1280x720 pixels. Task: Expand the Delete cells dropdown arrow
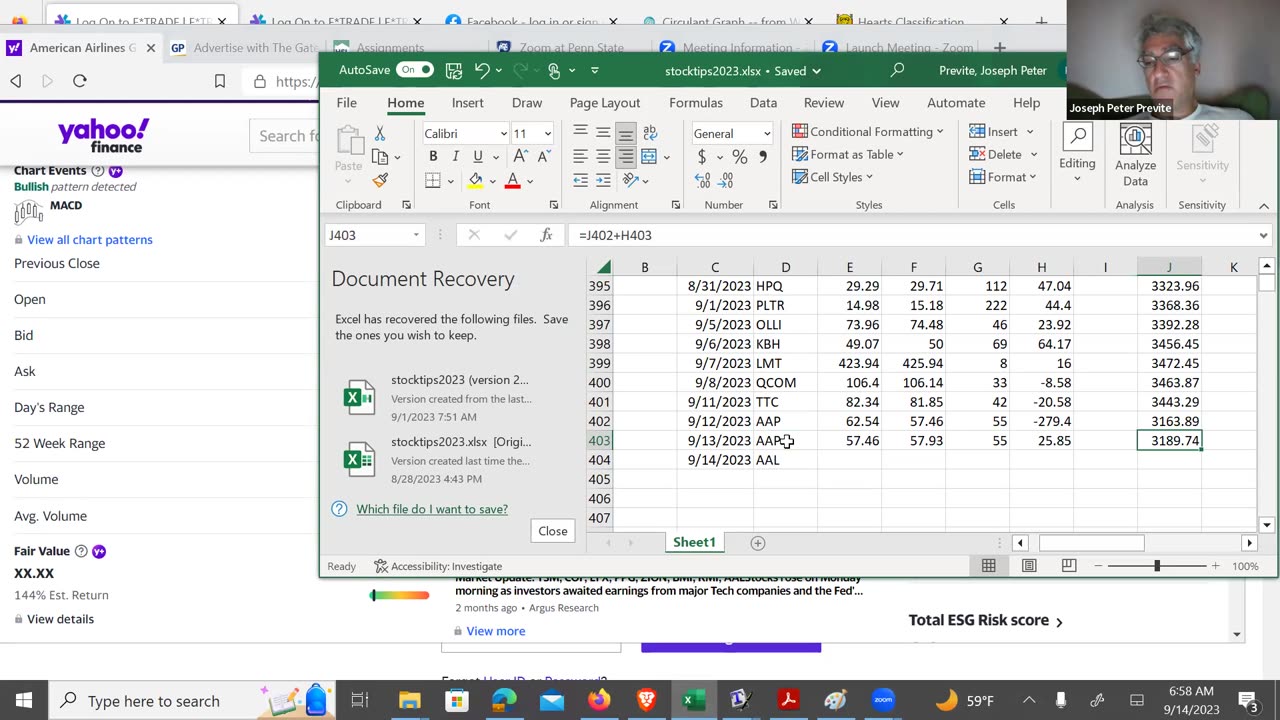(x=1033, y=155)
